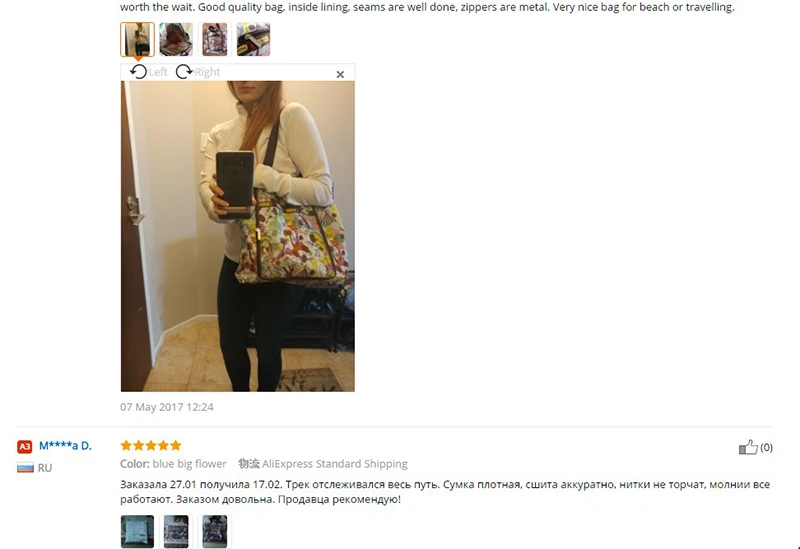Image resolution: width=800 pixels, height=549 pixels.
Task: Click the thumbs-up helpful icon
Action: click(748, 447)
